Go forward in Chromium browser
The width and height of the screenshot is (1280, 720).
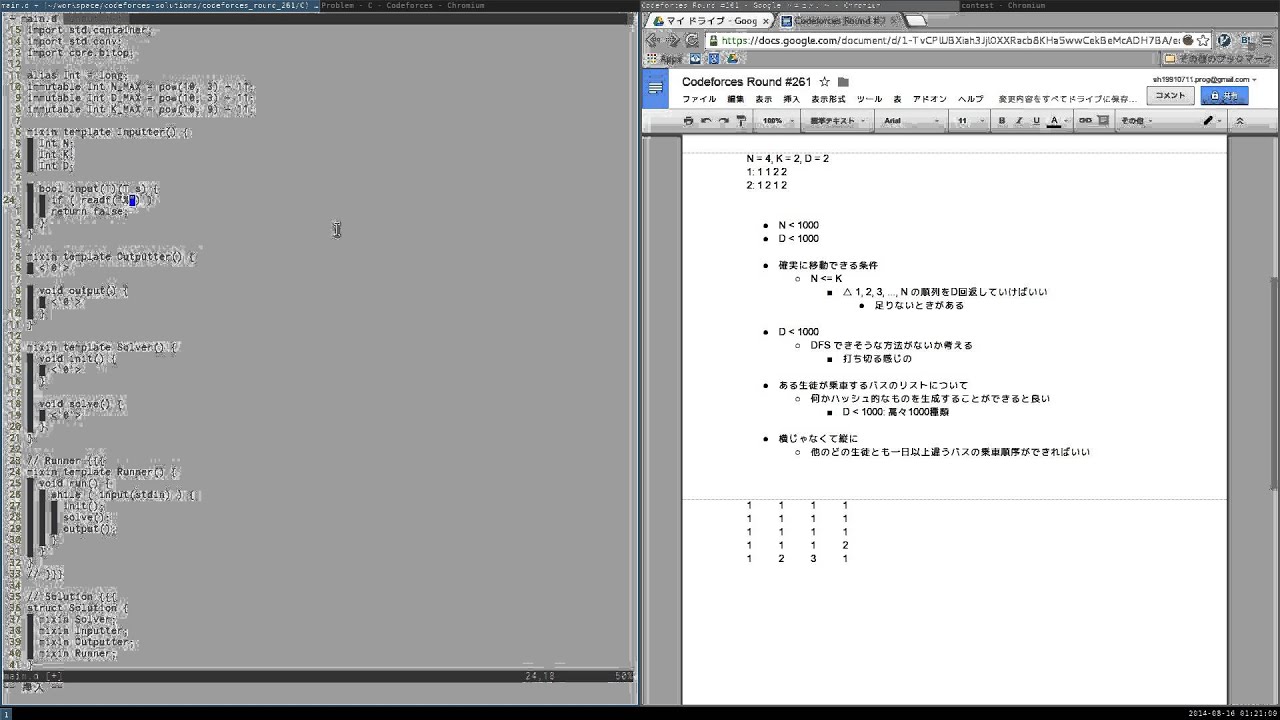coord(672,40)
